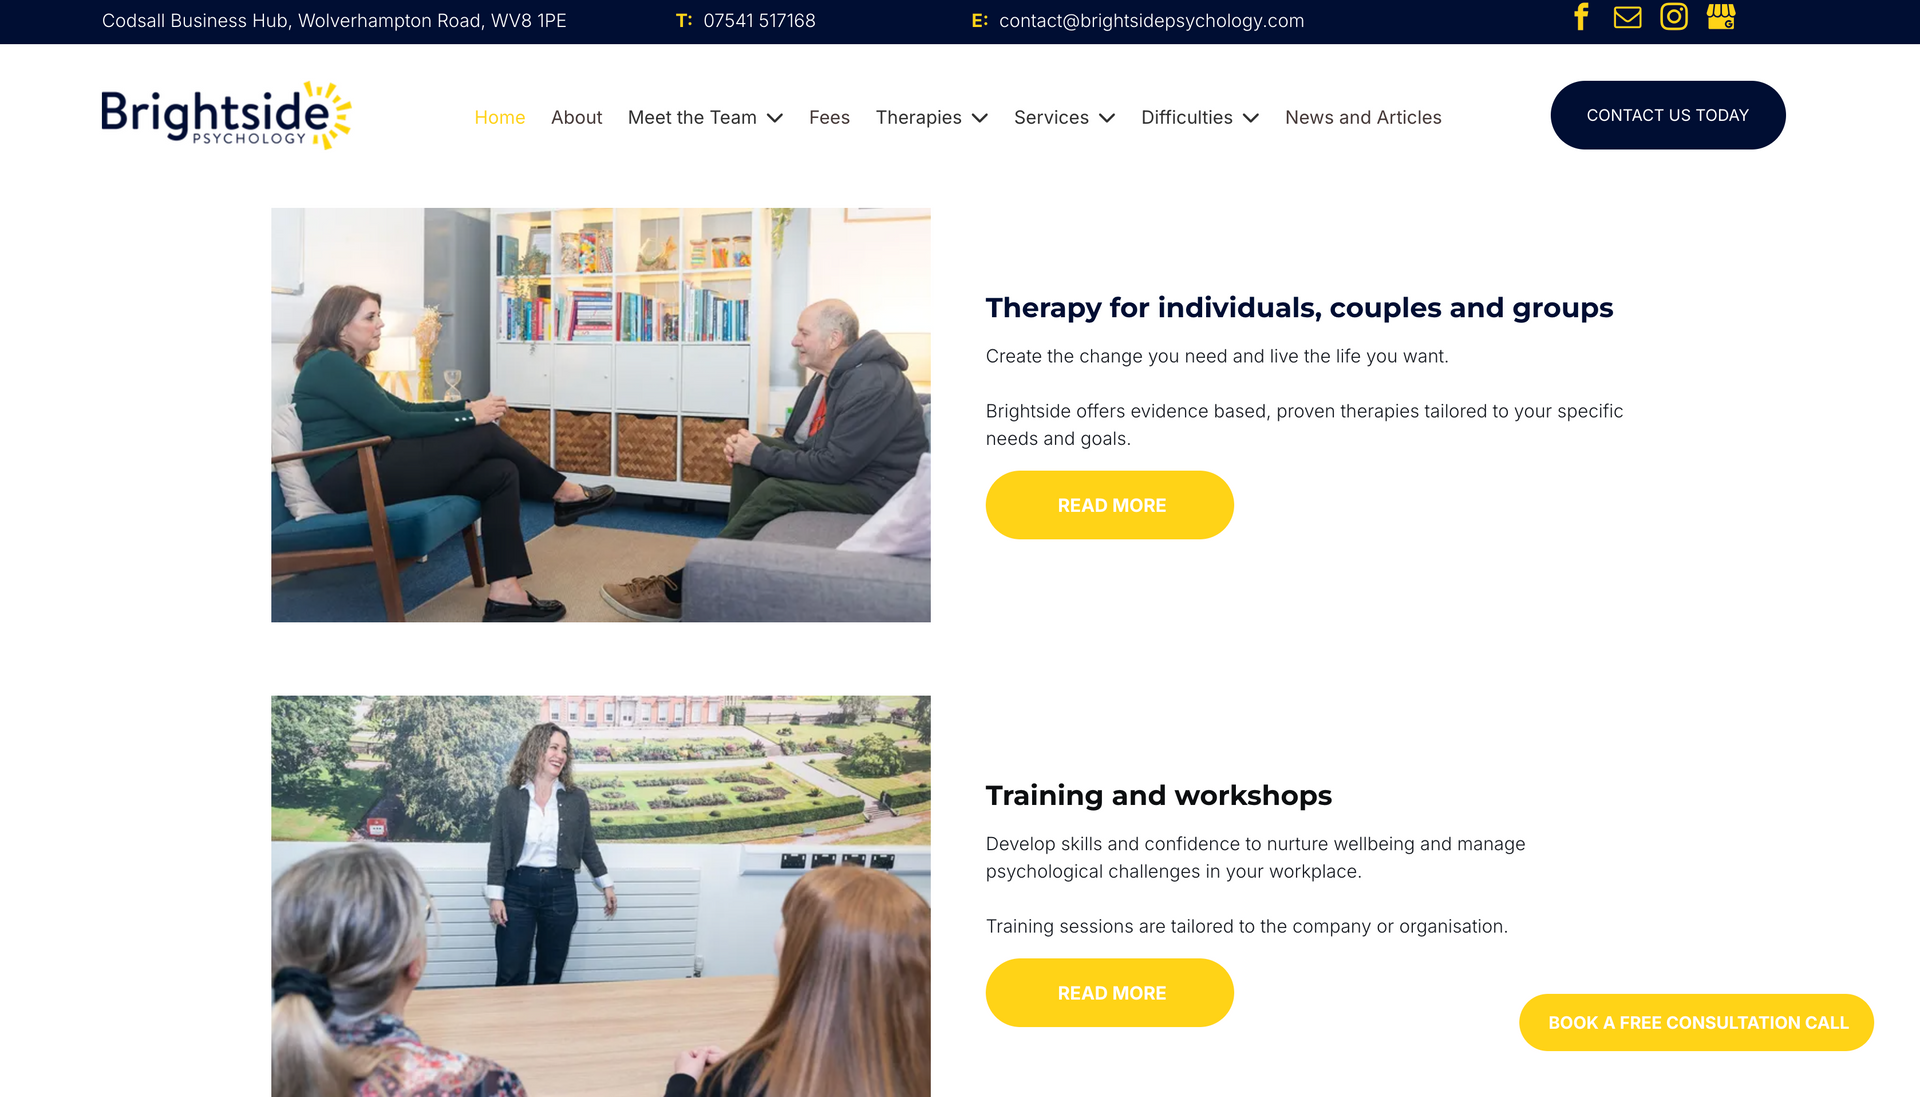
Task: Go to the Home menu item
Action: [499, 118]
